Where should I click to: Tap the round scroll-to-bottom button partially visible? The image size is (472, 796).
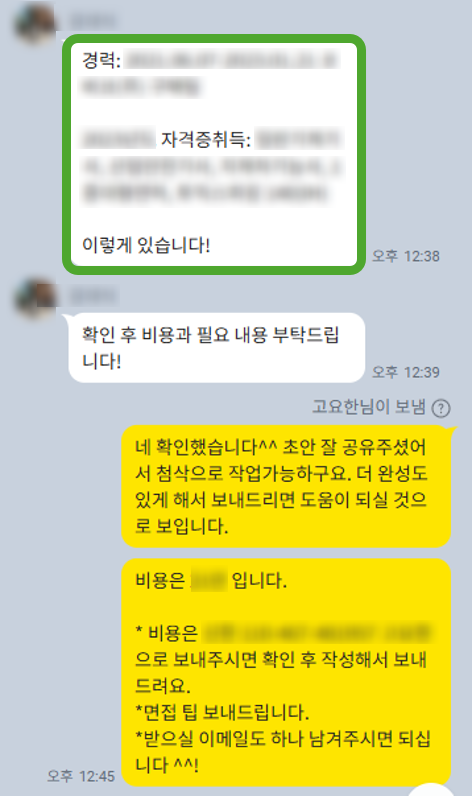[x=431, y=789]
